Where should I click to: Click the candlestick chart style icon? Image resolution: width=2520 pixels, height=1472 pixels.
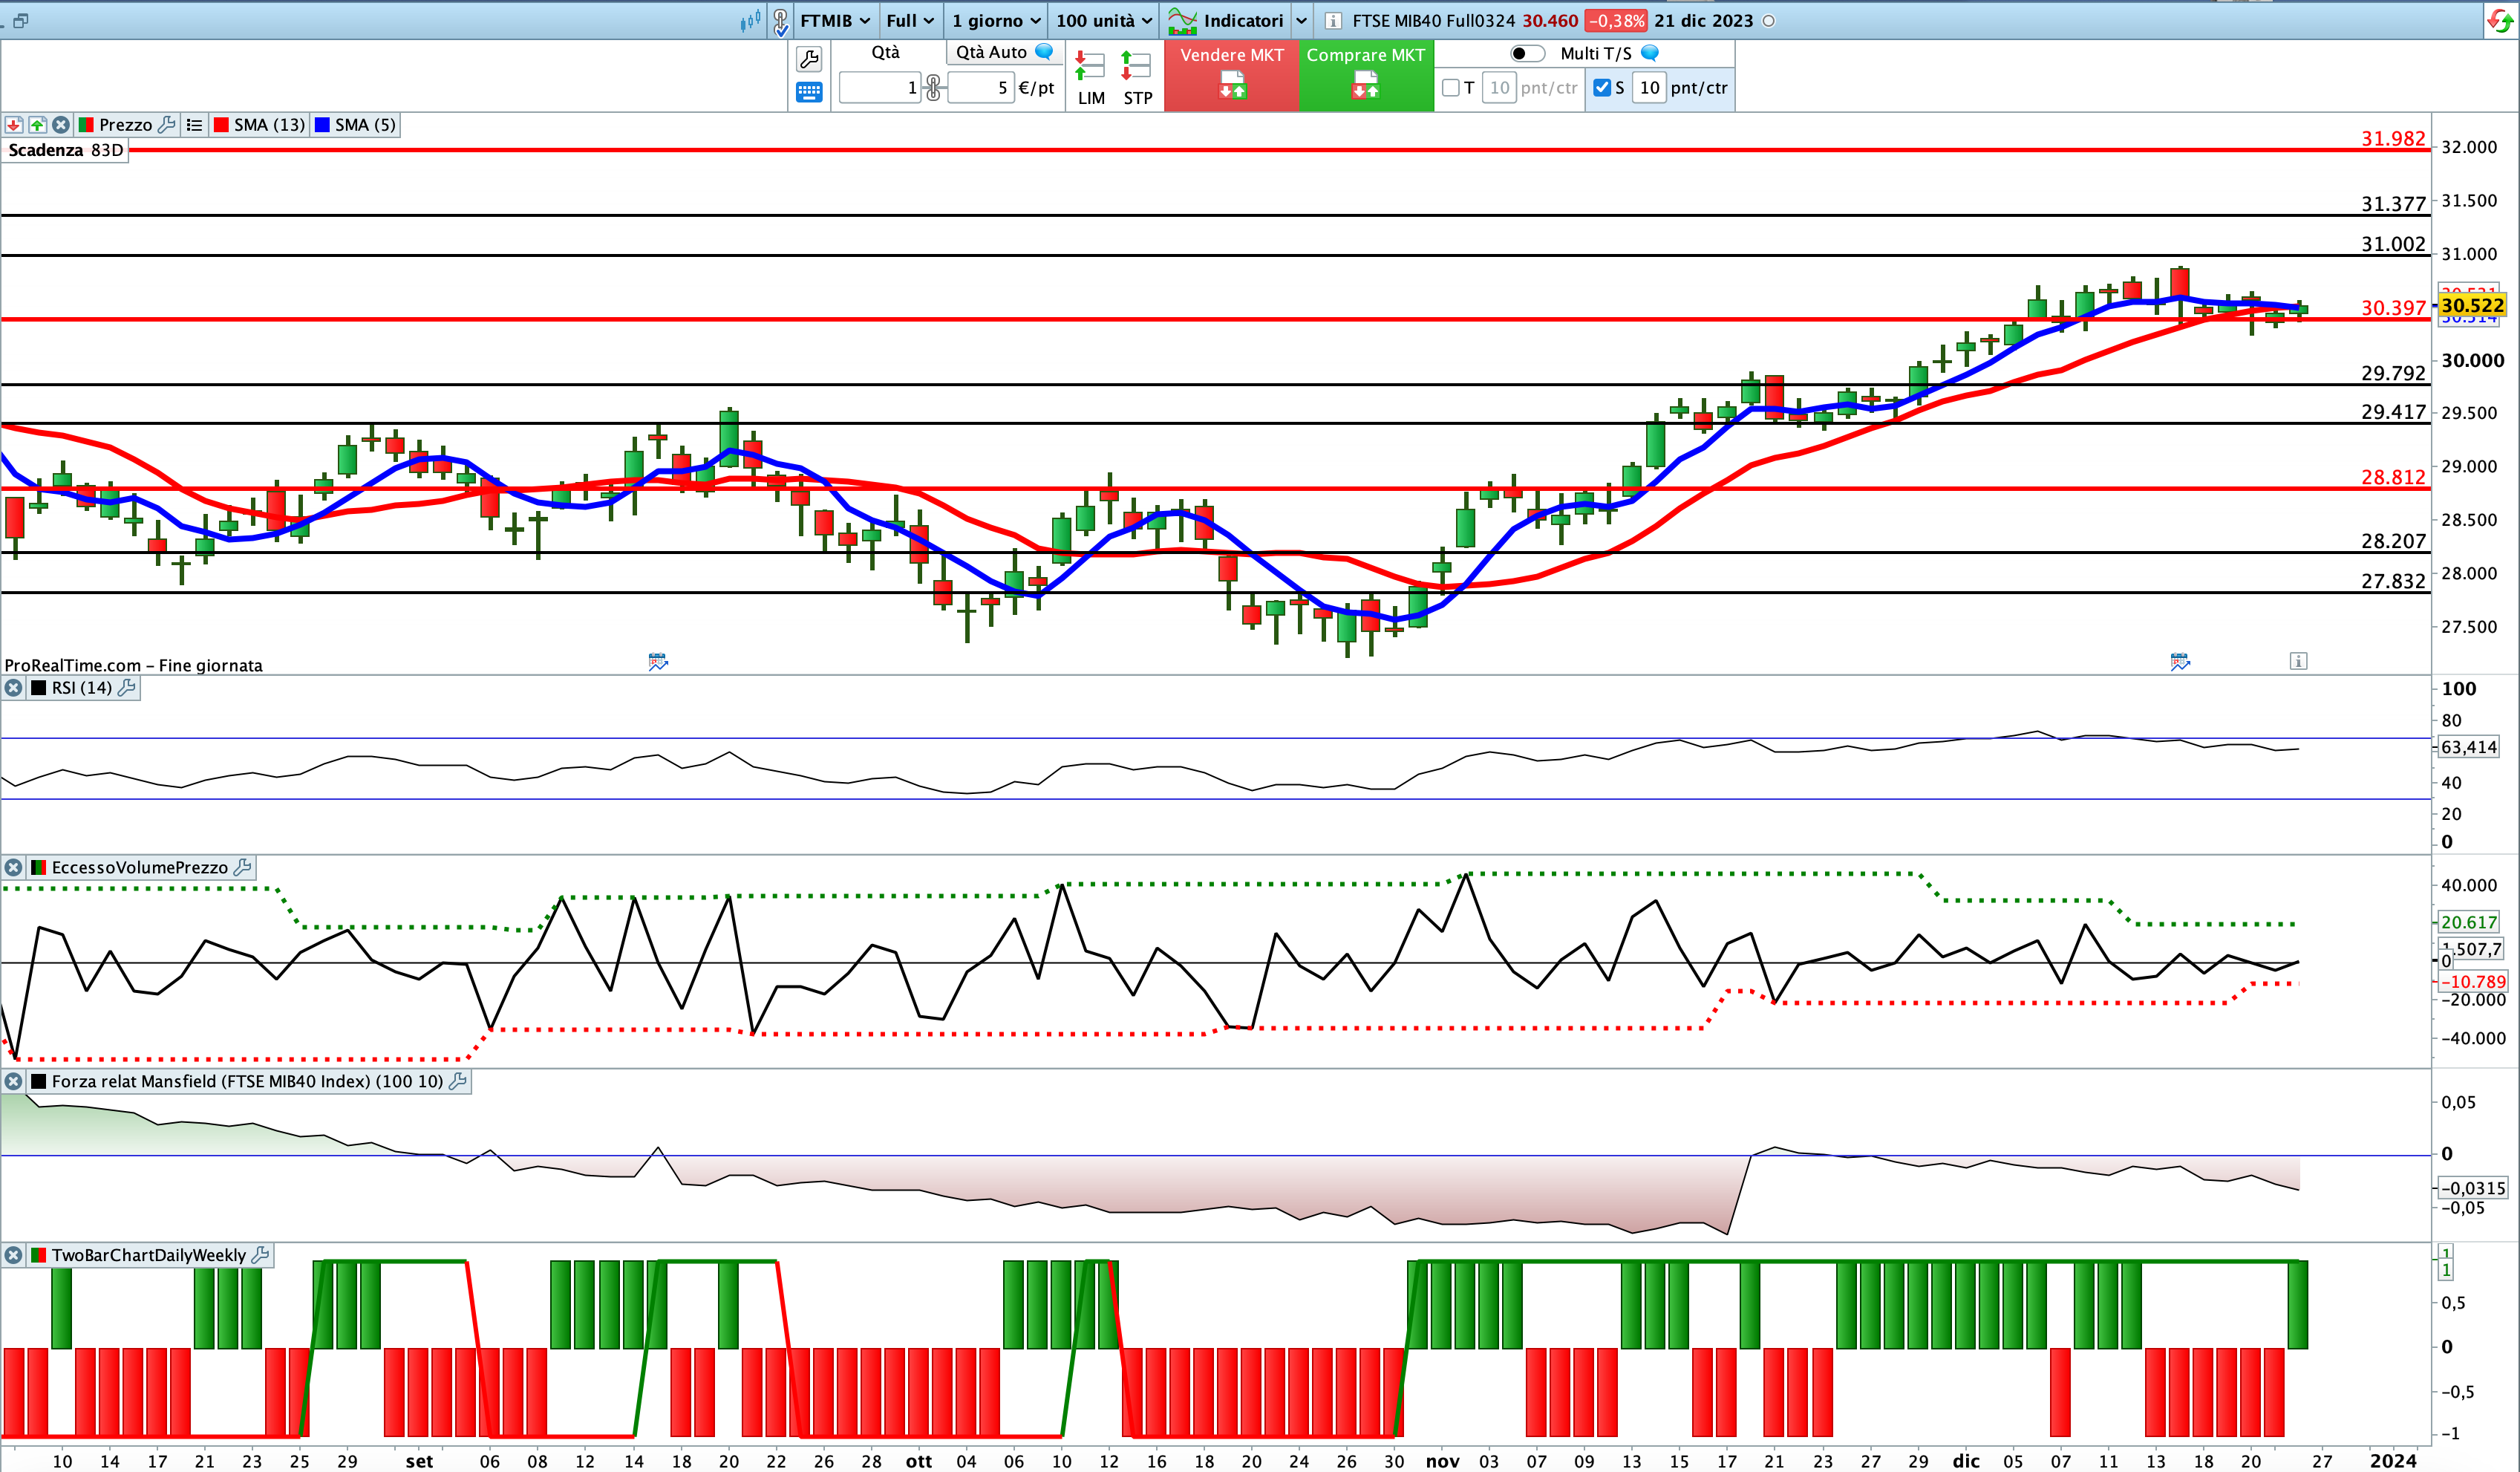[750, 21]
